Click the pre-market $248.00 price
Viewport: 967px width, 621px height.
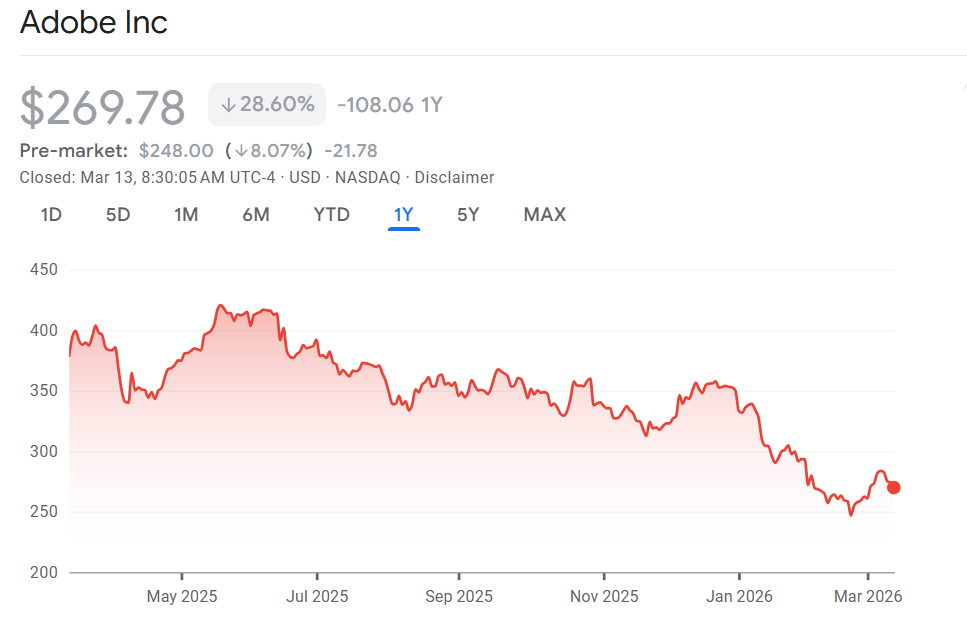[176, 151]
